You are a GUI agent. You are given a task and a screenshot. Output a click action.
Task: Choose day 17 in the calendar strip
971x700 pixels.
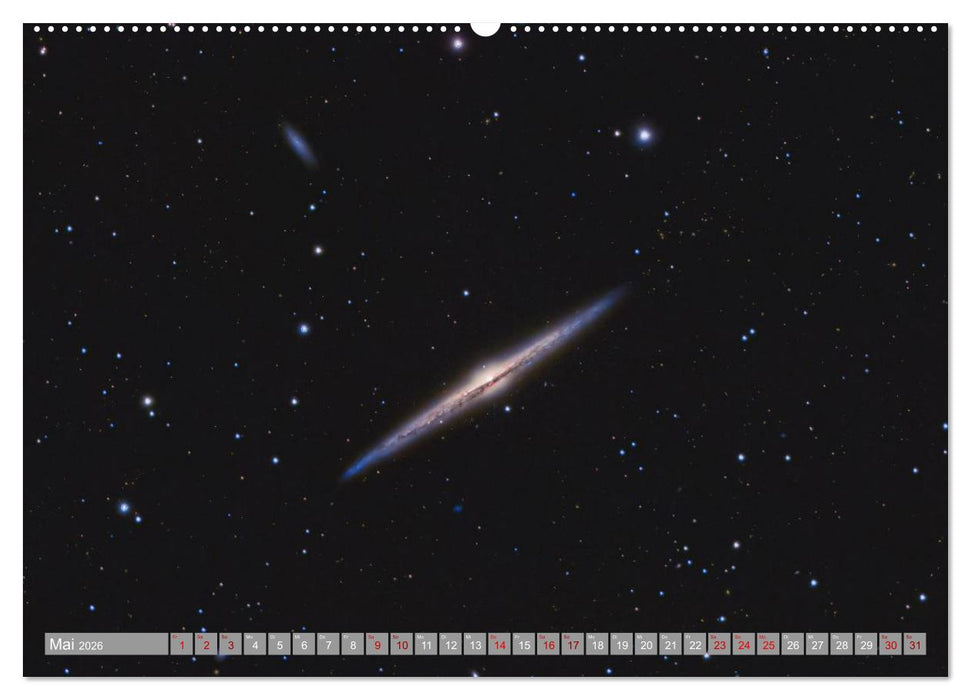pos(573,645)
